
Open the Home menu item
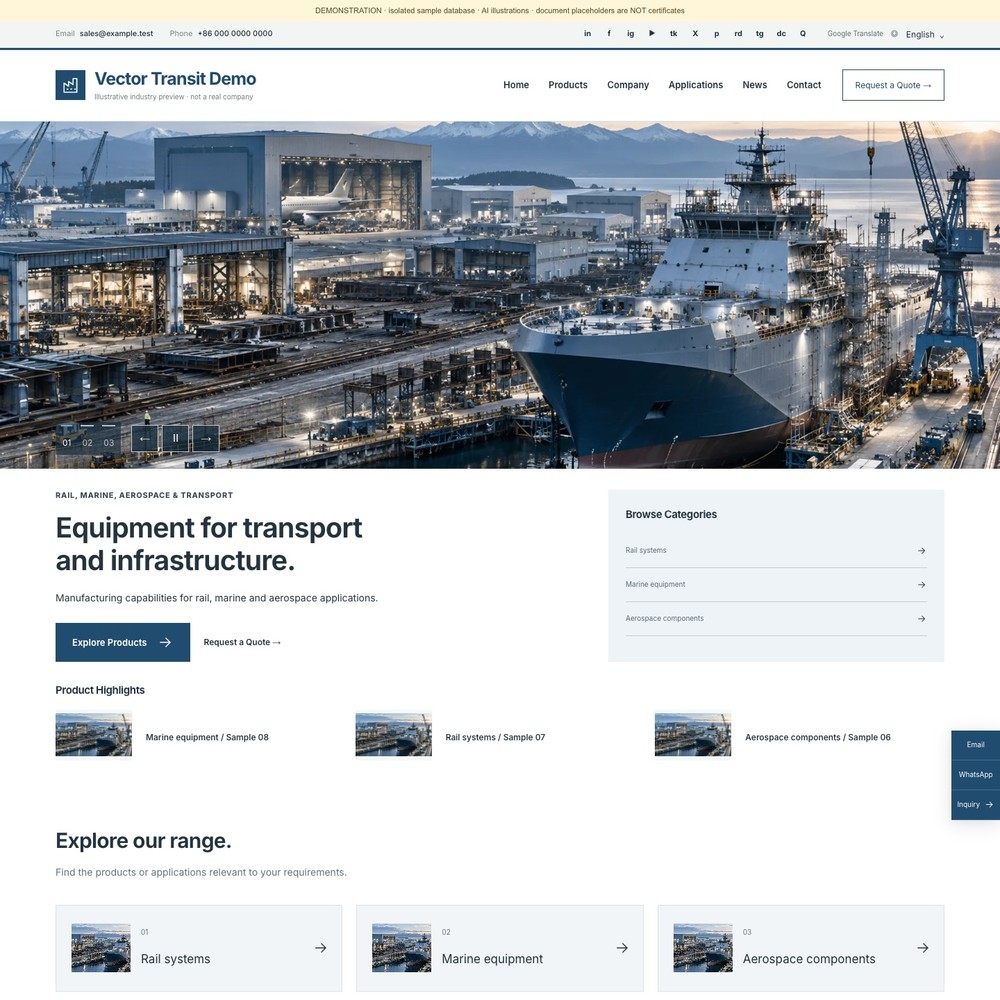click(x=516, y=85)
